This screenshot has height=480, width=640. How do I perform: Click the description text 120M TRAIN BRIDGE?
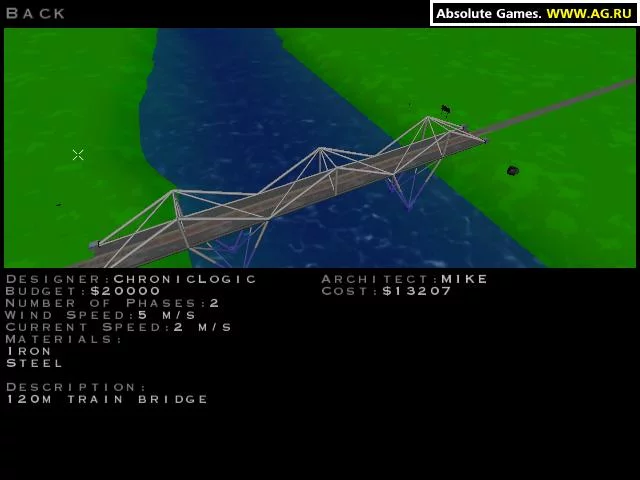[x=107, y=399]
